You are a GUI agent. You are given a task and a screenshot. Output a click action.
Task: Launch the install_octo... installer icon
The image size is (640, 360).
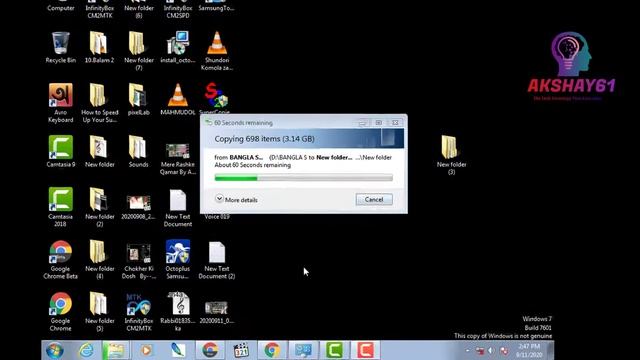pos(178,48)
